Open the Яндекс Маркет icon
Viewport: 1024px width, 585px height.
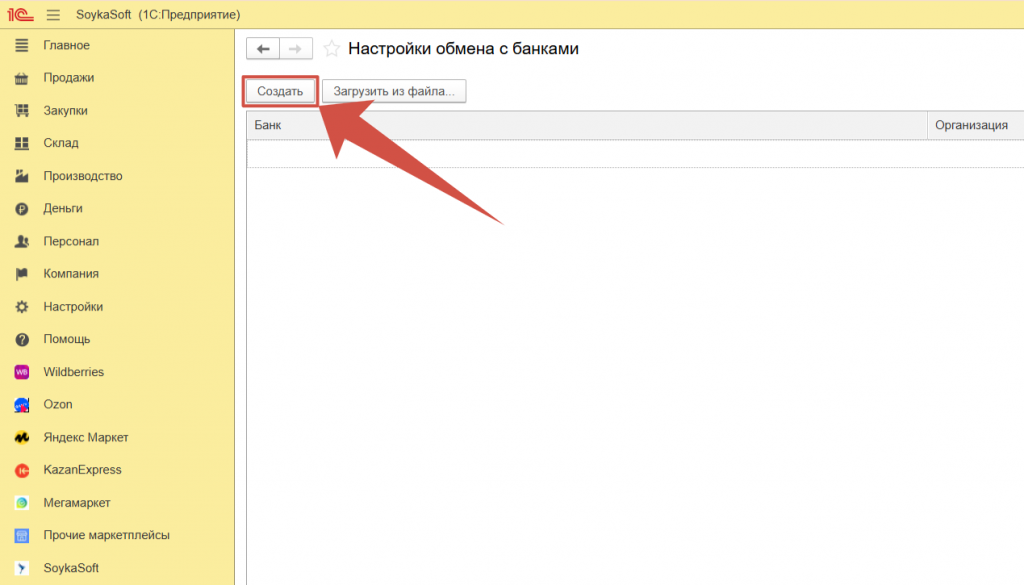tap(22, 438)
